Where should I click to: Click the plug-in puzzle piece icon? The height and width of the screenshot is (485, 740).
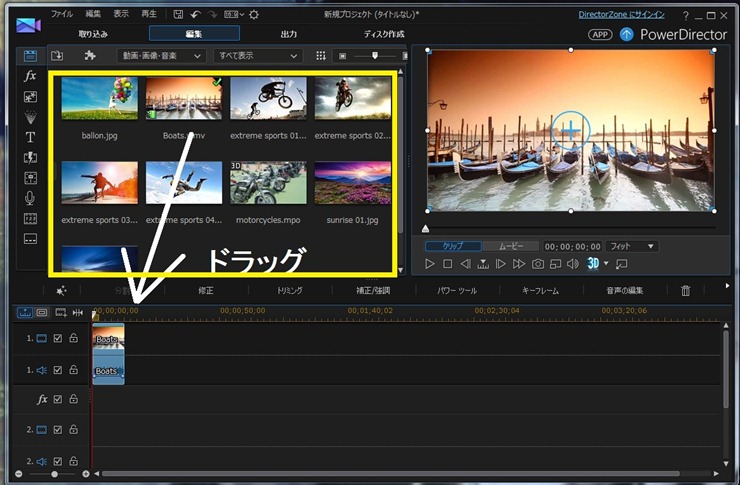pyautogui.click(x=90, y=56)
